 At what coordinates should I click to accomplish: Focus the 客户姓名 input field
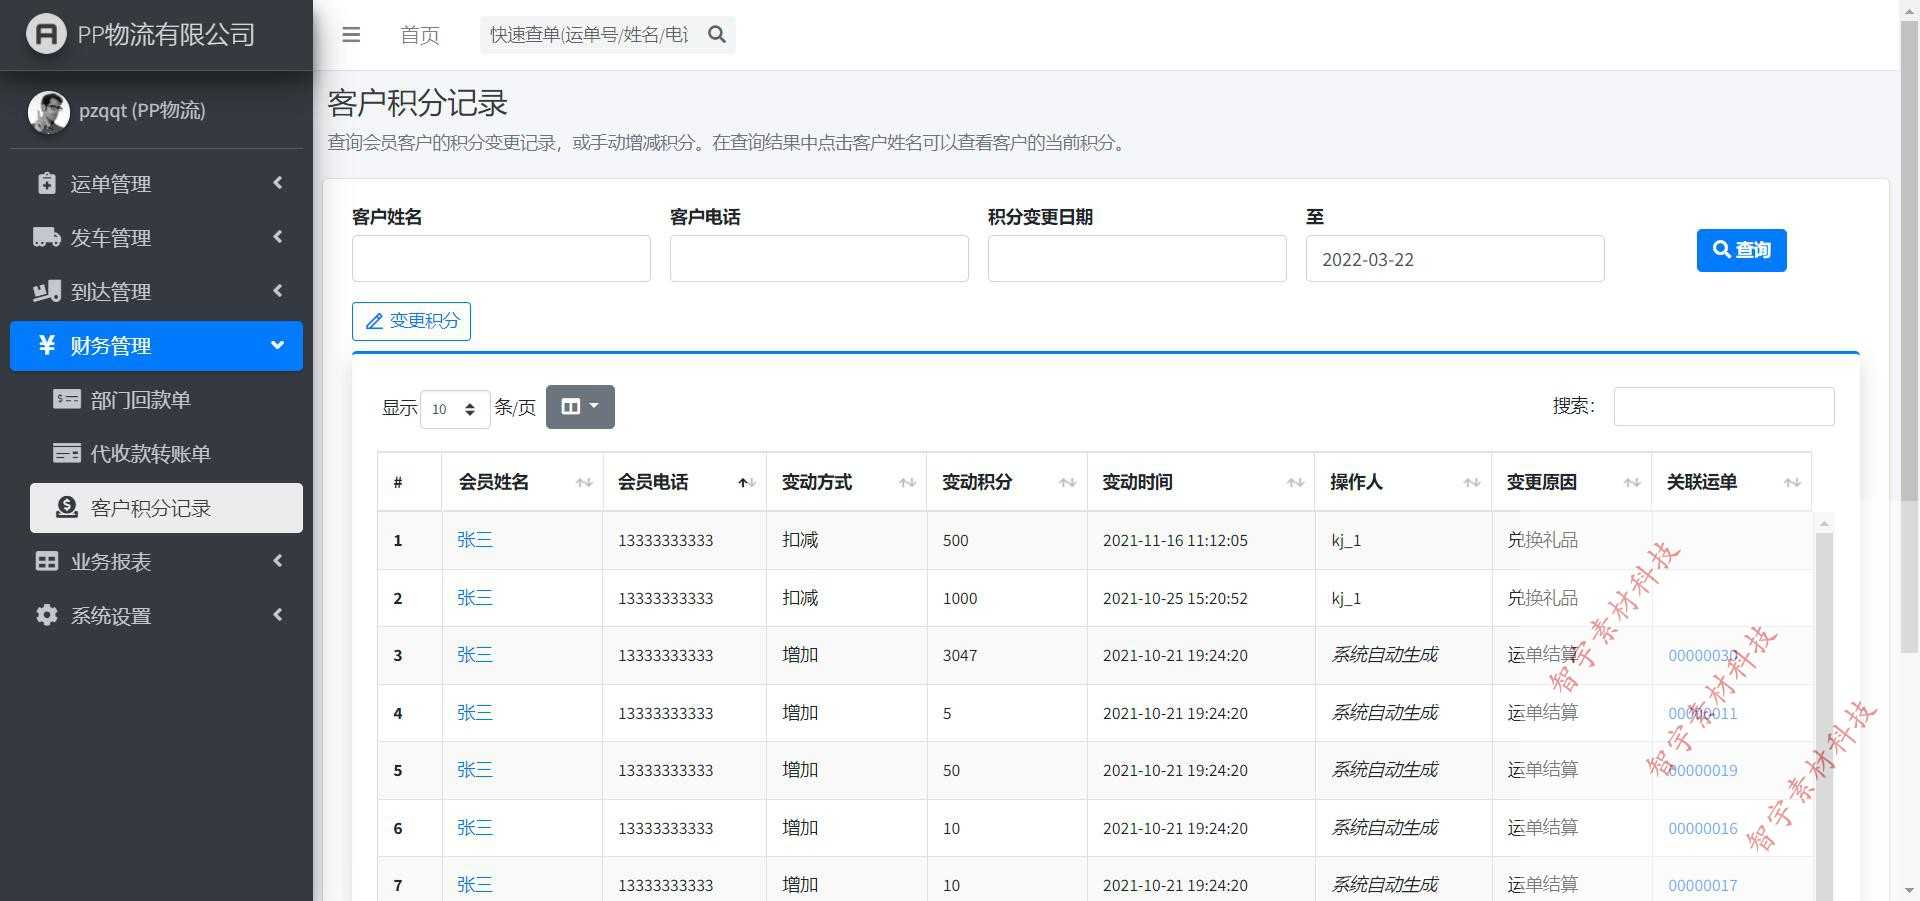click(501, 258)
